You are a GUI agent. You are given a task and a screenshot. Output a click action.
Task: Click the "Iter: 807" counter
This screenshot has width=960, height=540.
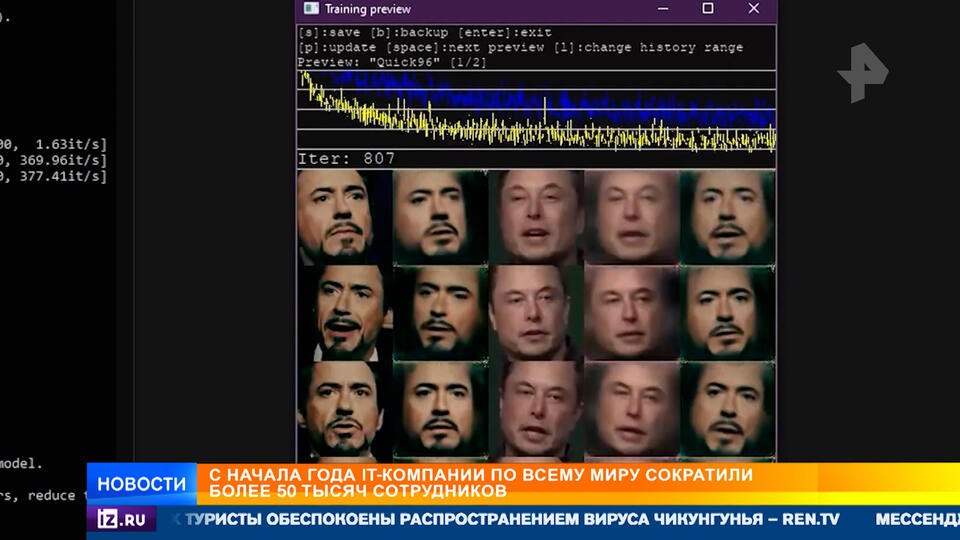click(347, 159)
